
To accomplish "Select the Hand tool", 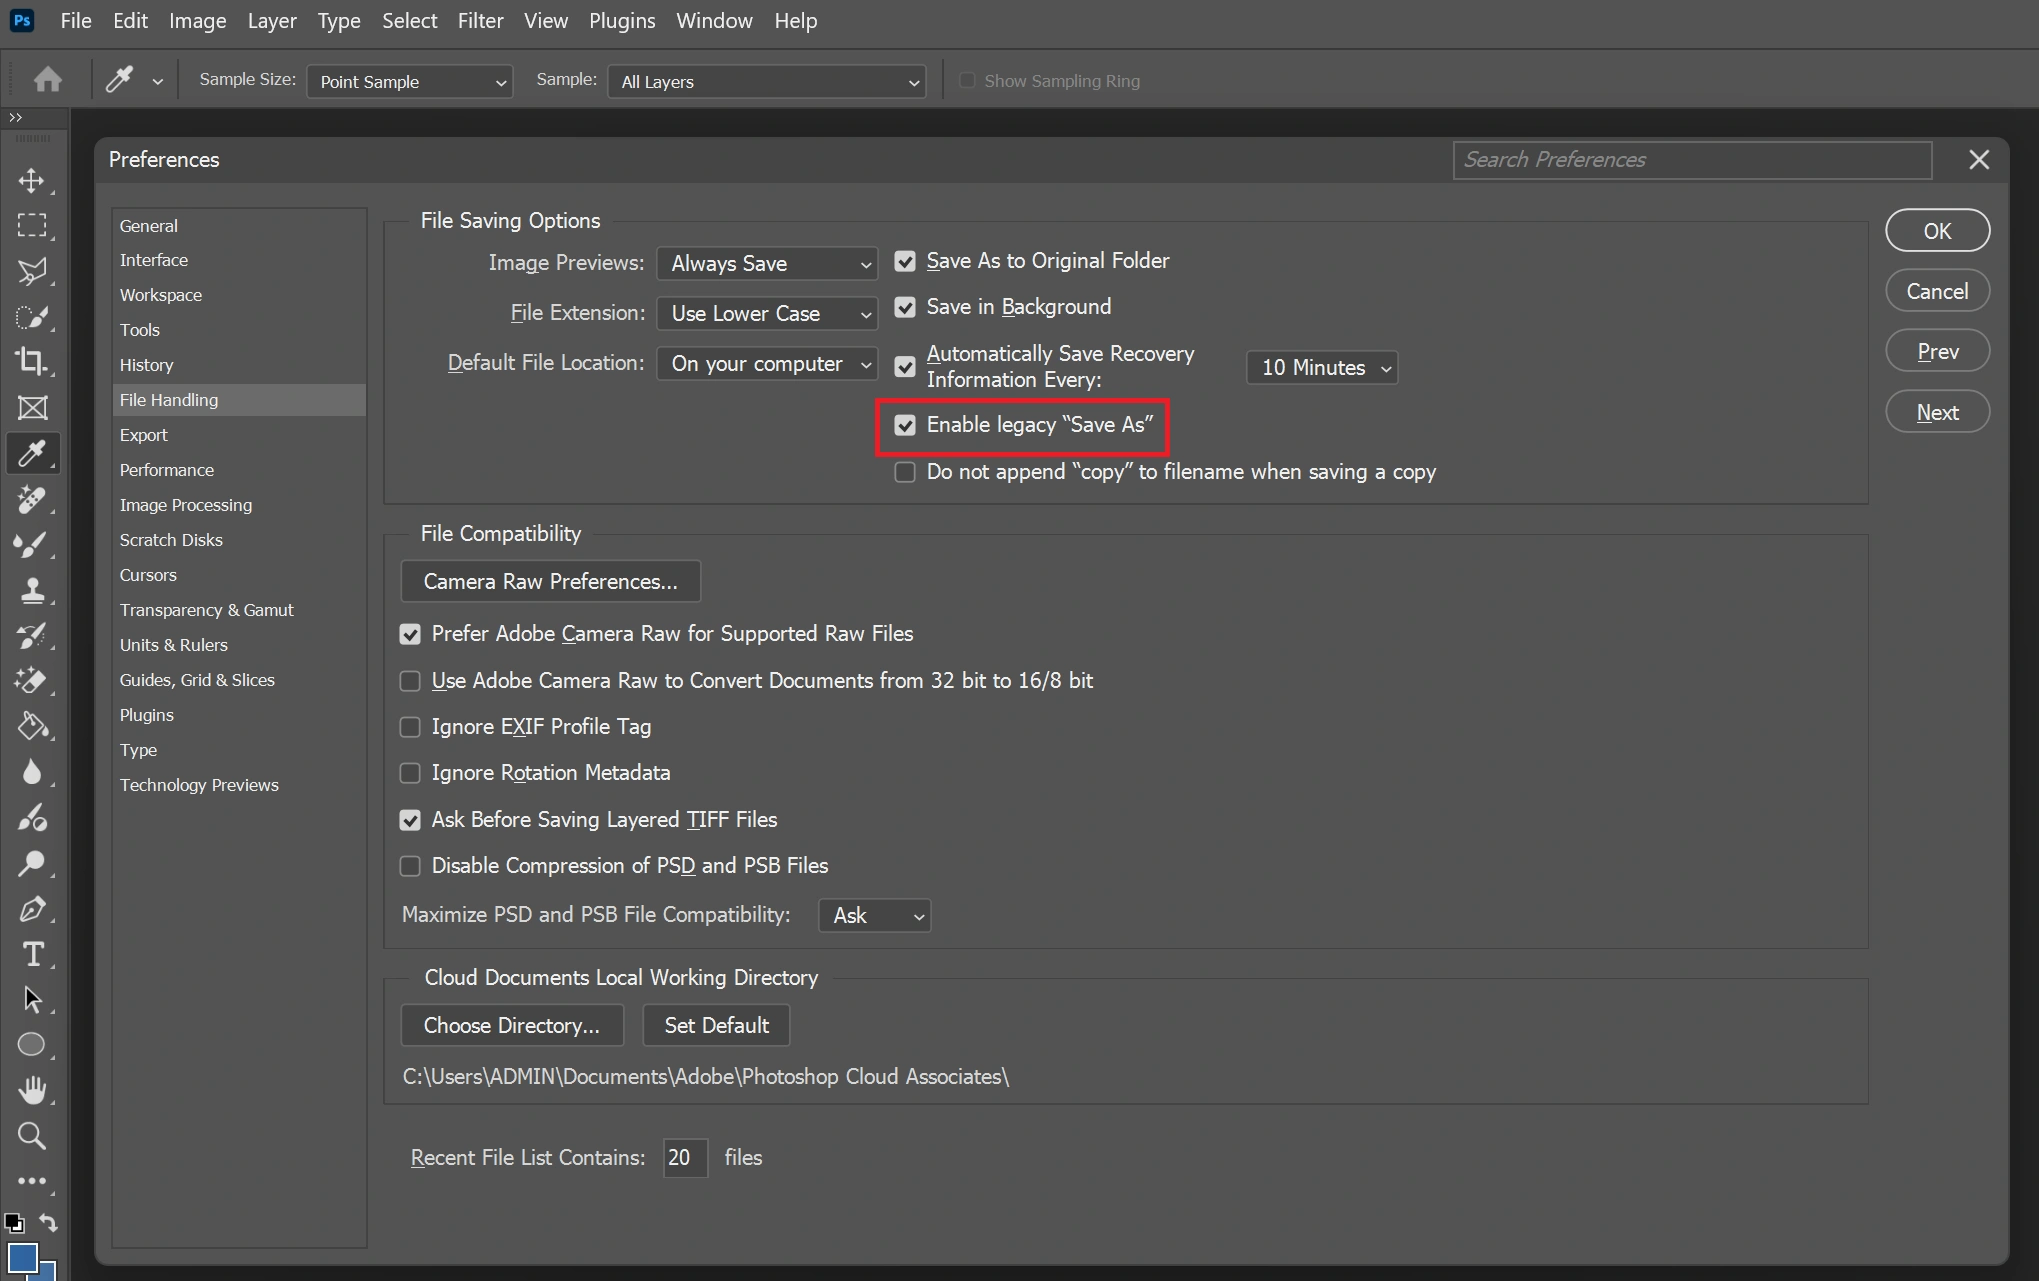I will click(x=31, y=1090).
